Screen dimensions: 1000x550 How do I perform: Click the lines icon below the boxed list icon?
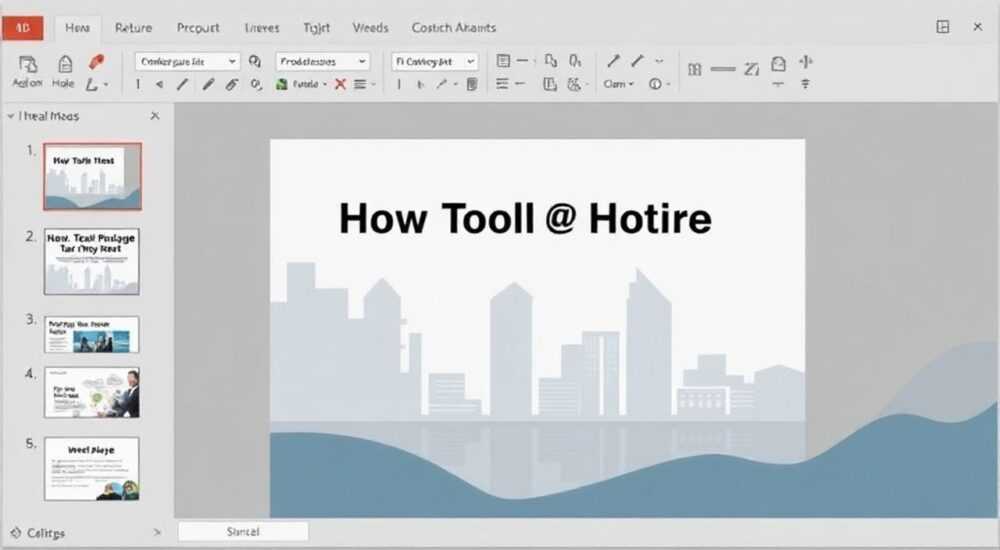[x=503, y=84]
